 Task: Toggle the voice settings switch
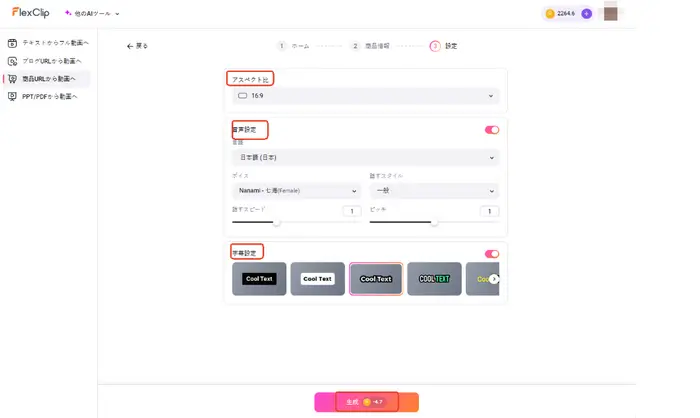pyautogui.click(x=492, y=130)
